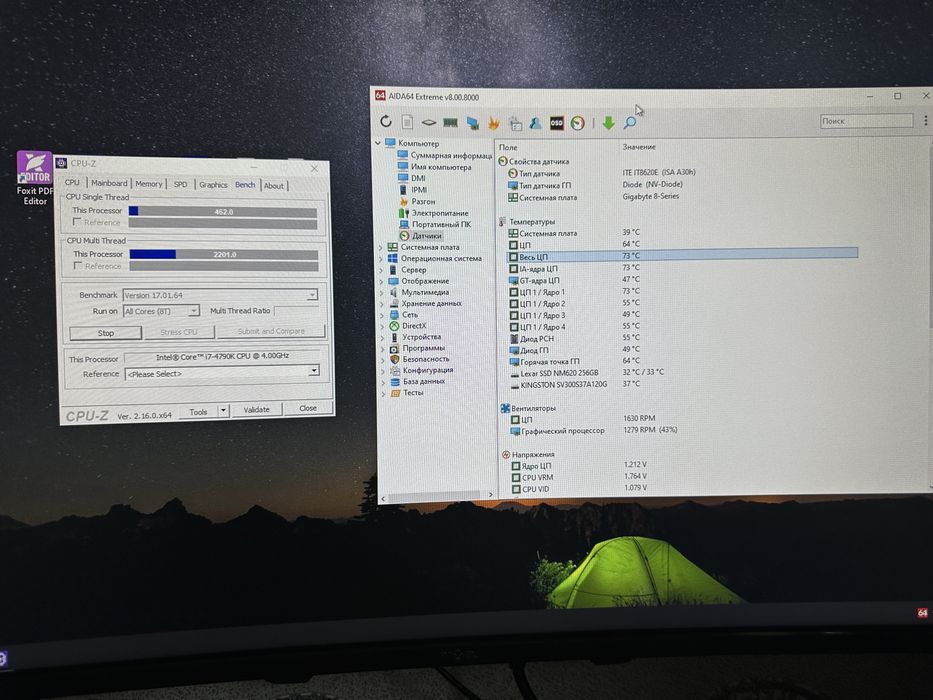
Task: Open the OSD panel toolbar icon
Action: 556,123
